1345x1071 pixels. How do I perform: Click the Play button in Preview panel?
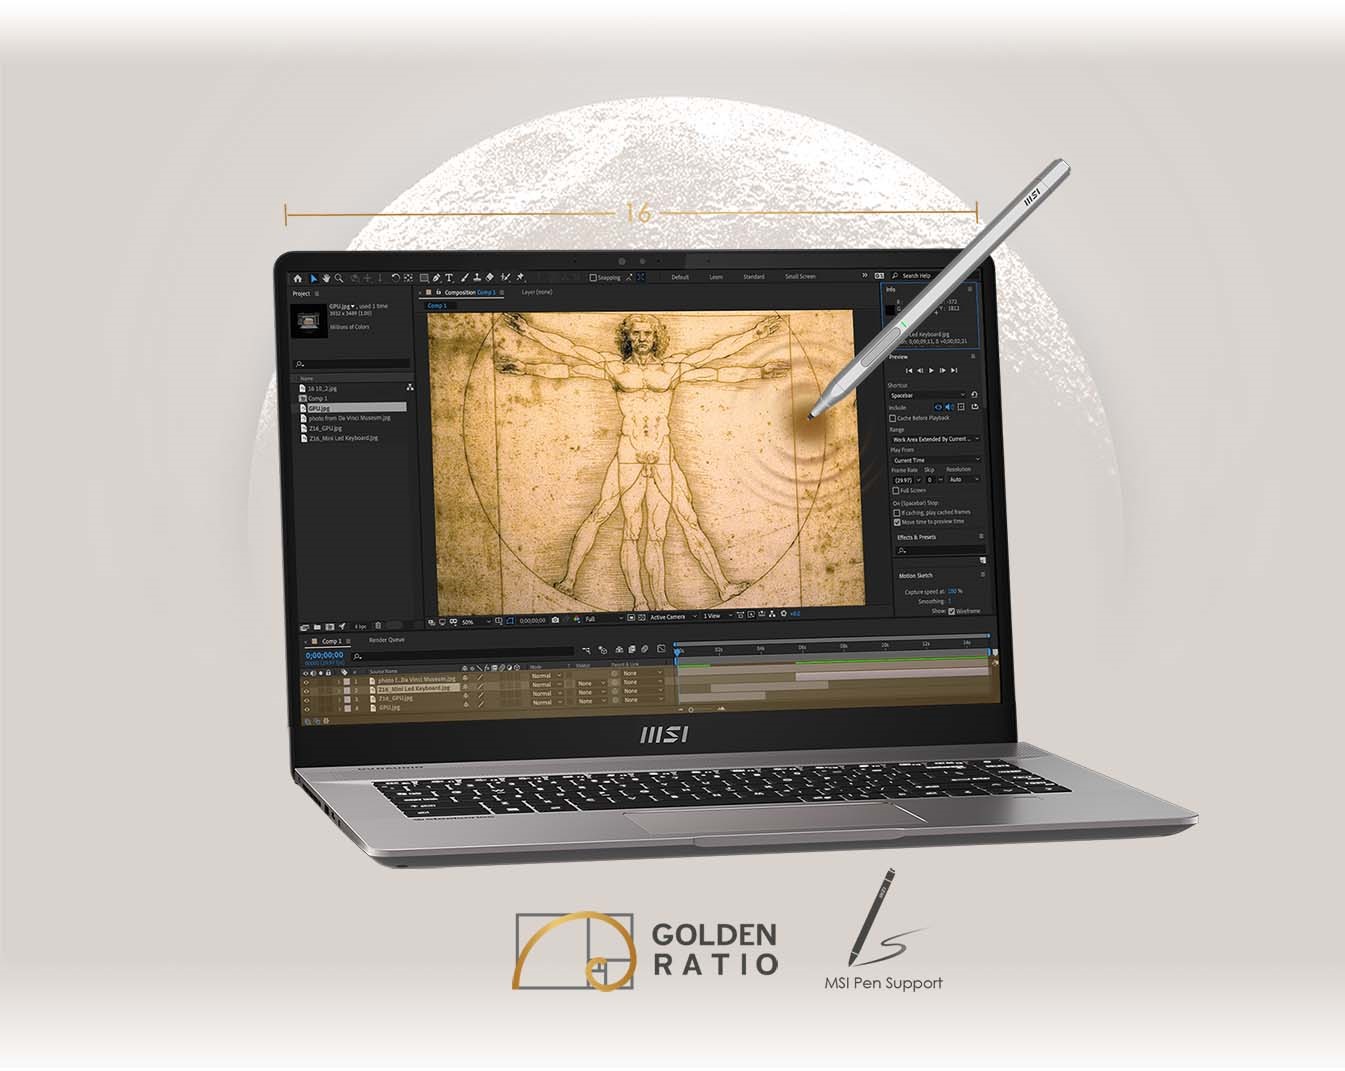931,371
